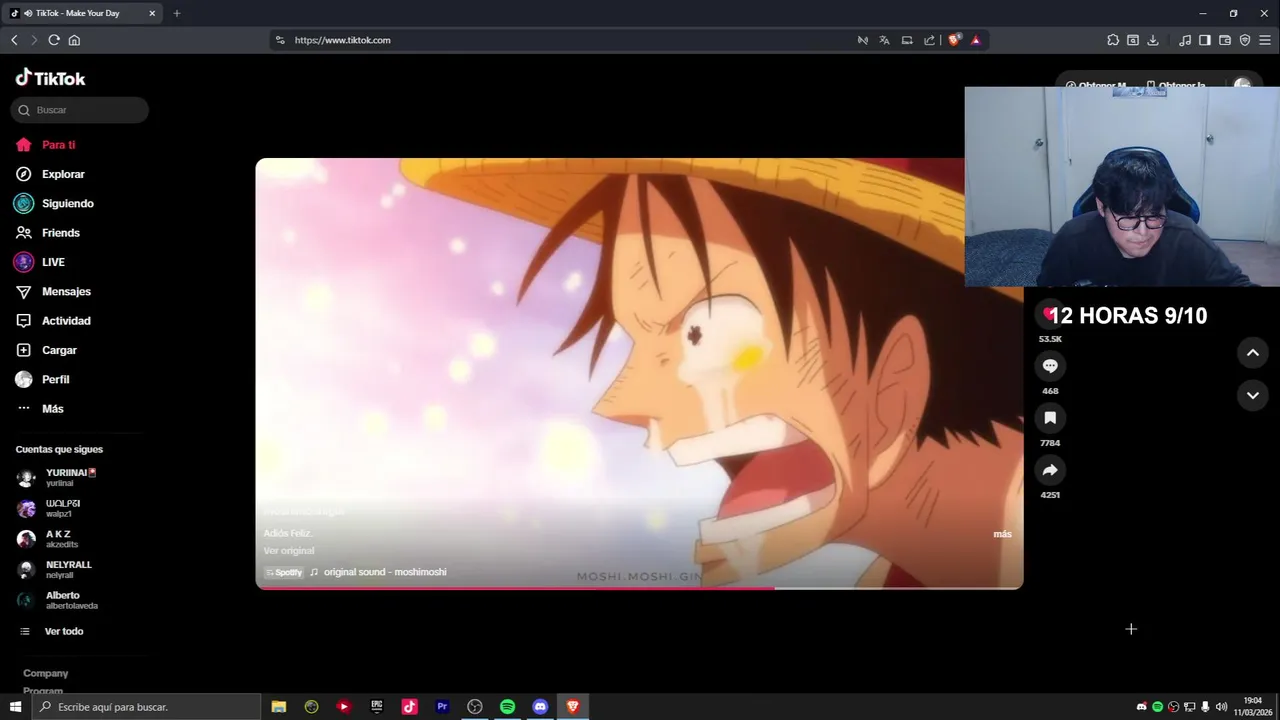1280x720 pixels.
Task: Seek using the red video progress bar
Action: click(x=639, y=588)
